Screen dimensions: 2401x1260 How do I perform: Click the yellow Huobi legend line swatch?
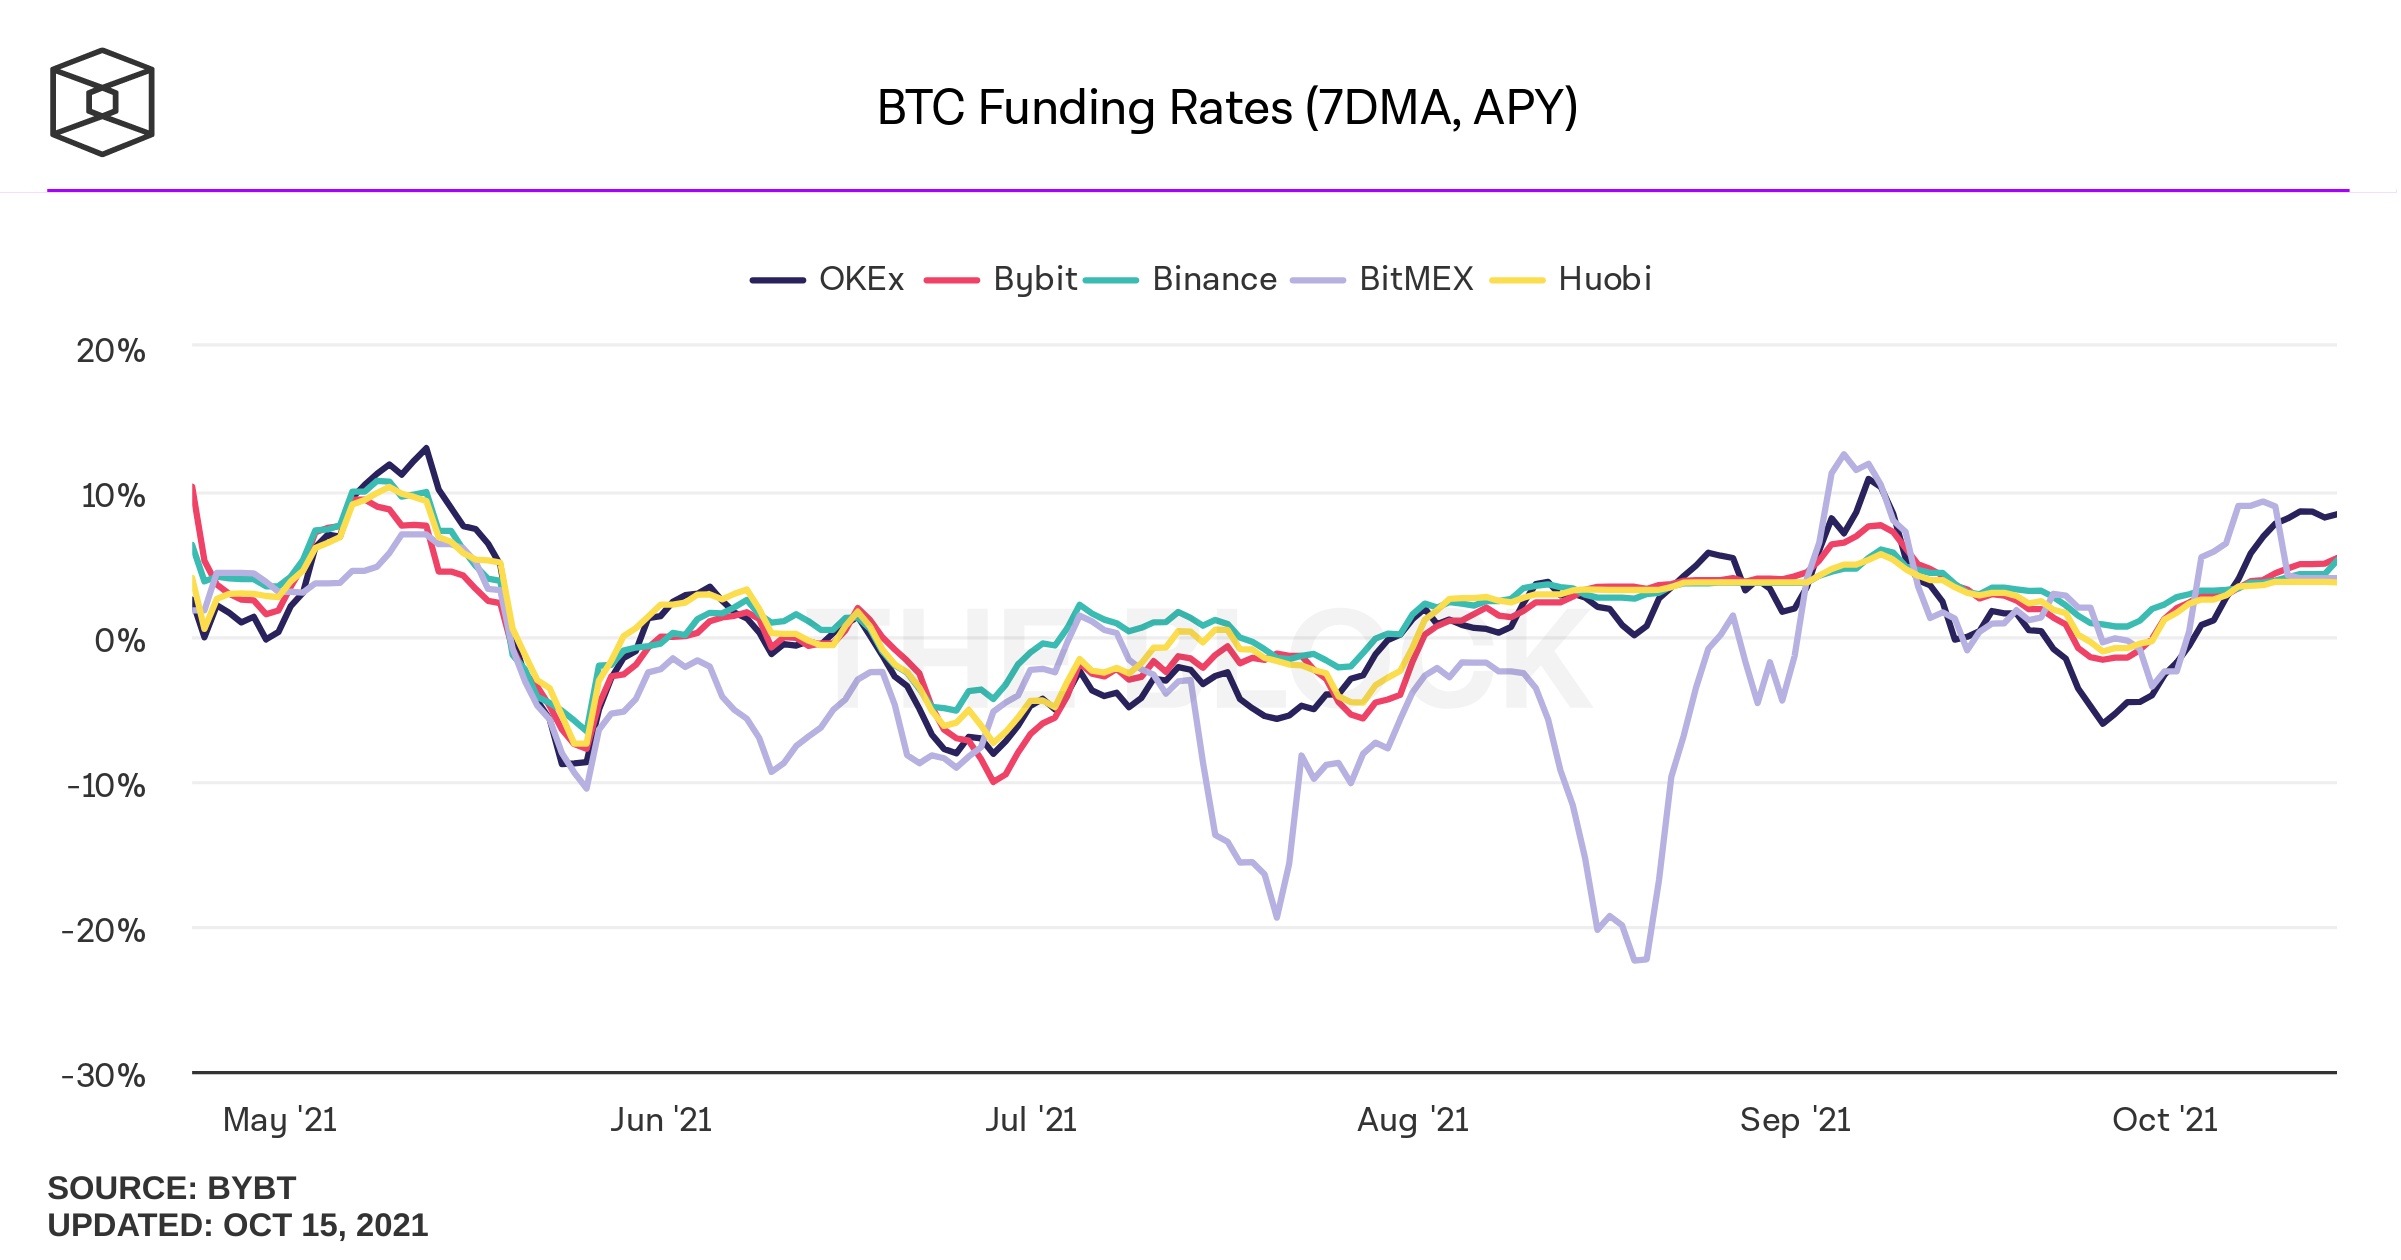[x=1517, y=280]
